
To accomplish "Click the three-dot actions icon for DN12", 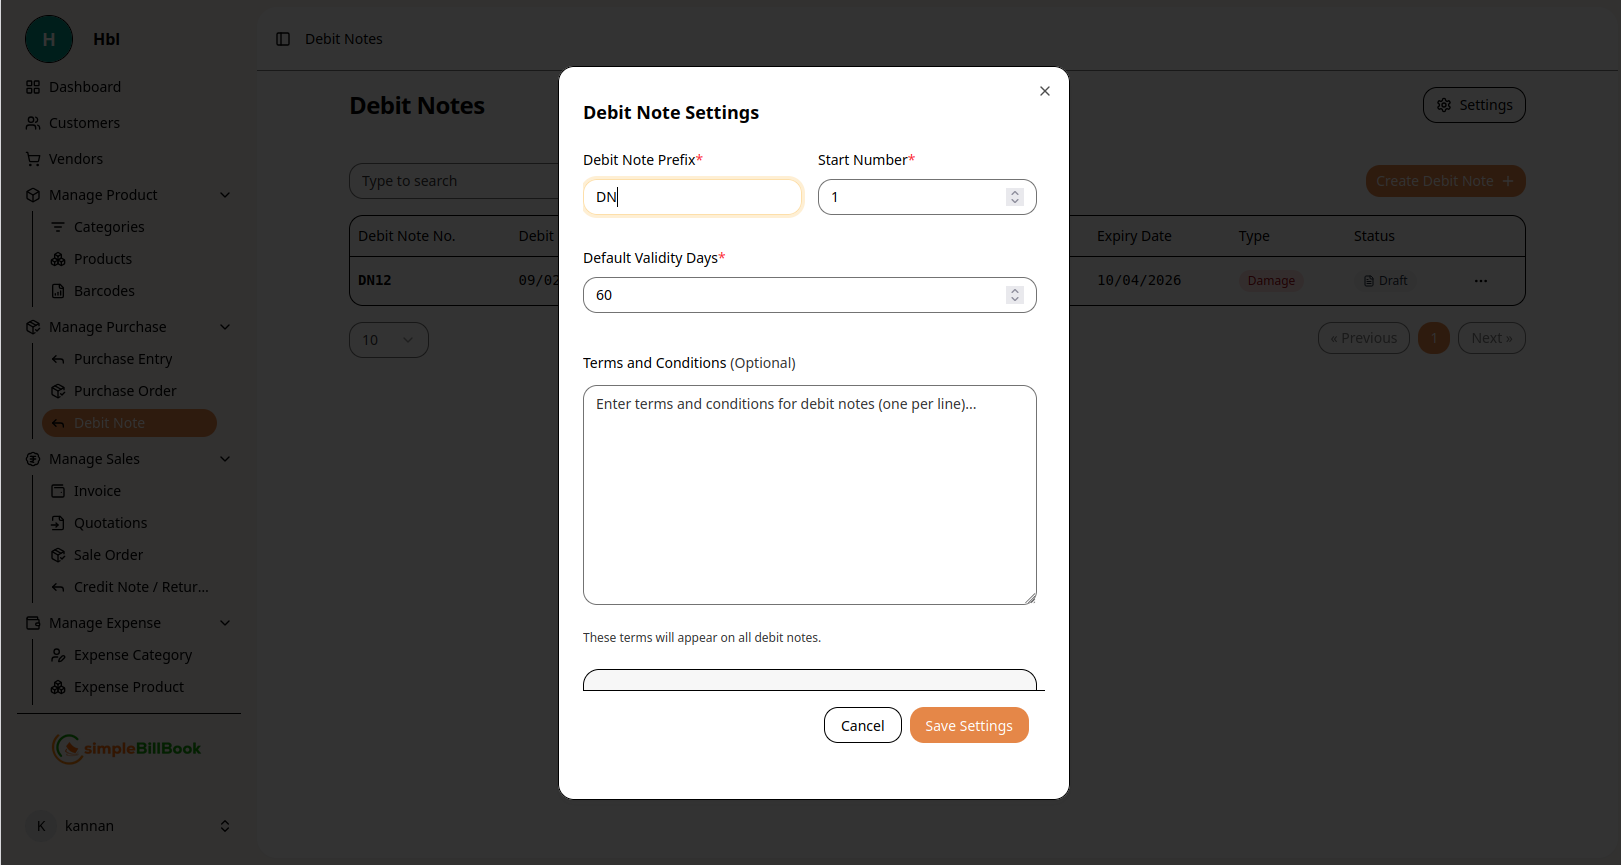I will point(1480,281).
